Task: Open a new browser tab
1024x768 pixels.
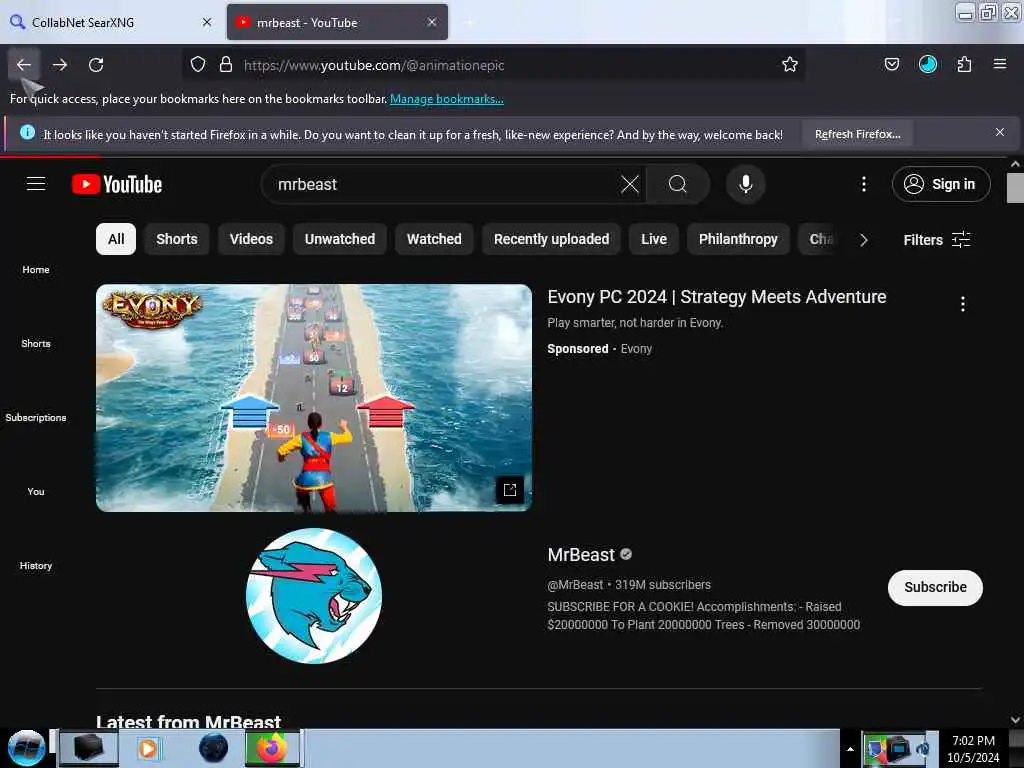Action: tap(469, 22)
